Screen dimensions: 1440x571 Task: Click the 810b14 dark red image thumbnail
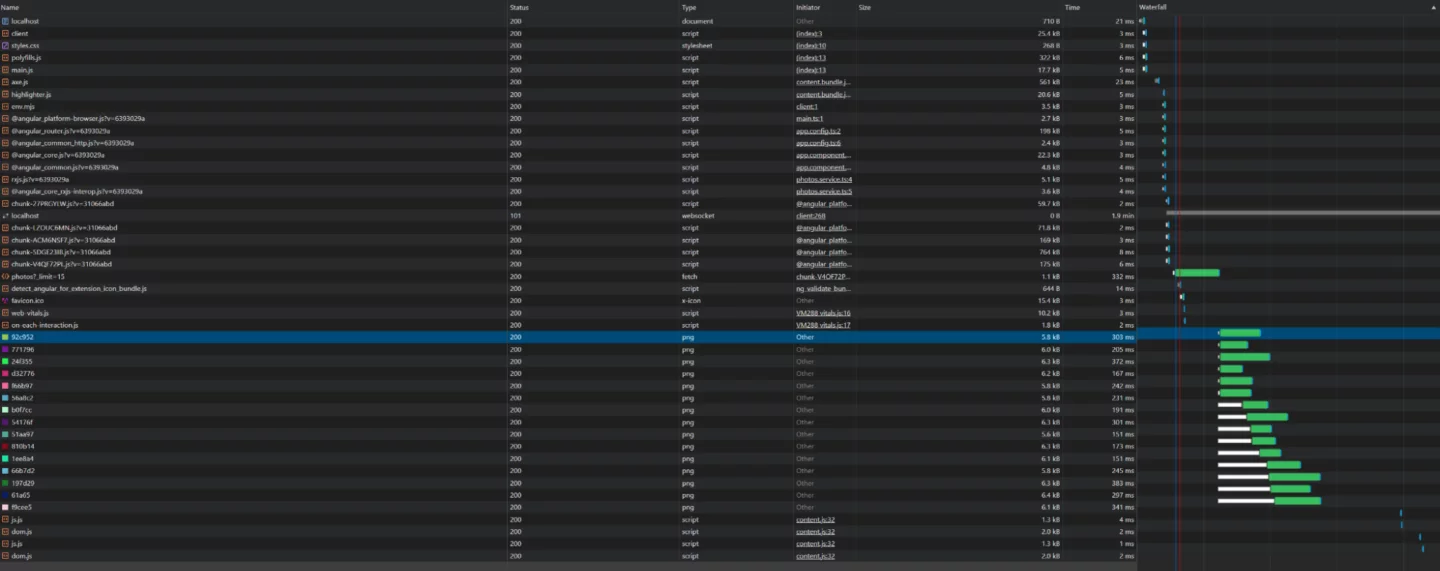5,446
